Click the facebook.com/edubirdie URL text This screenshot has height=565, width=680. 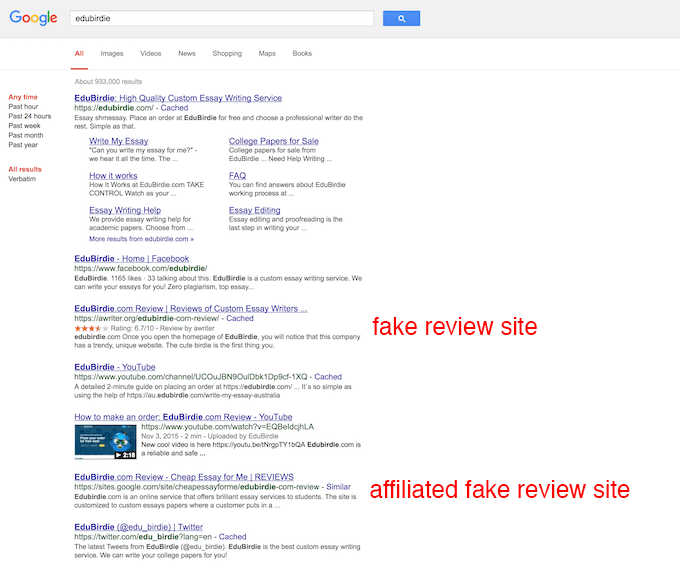point(141,268)
